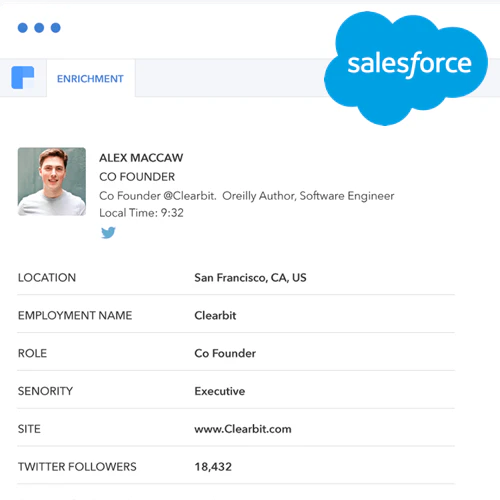Click the Salesforce cloud logo
The height and width of the screenshot is (500, 500).
406,68
